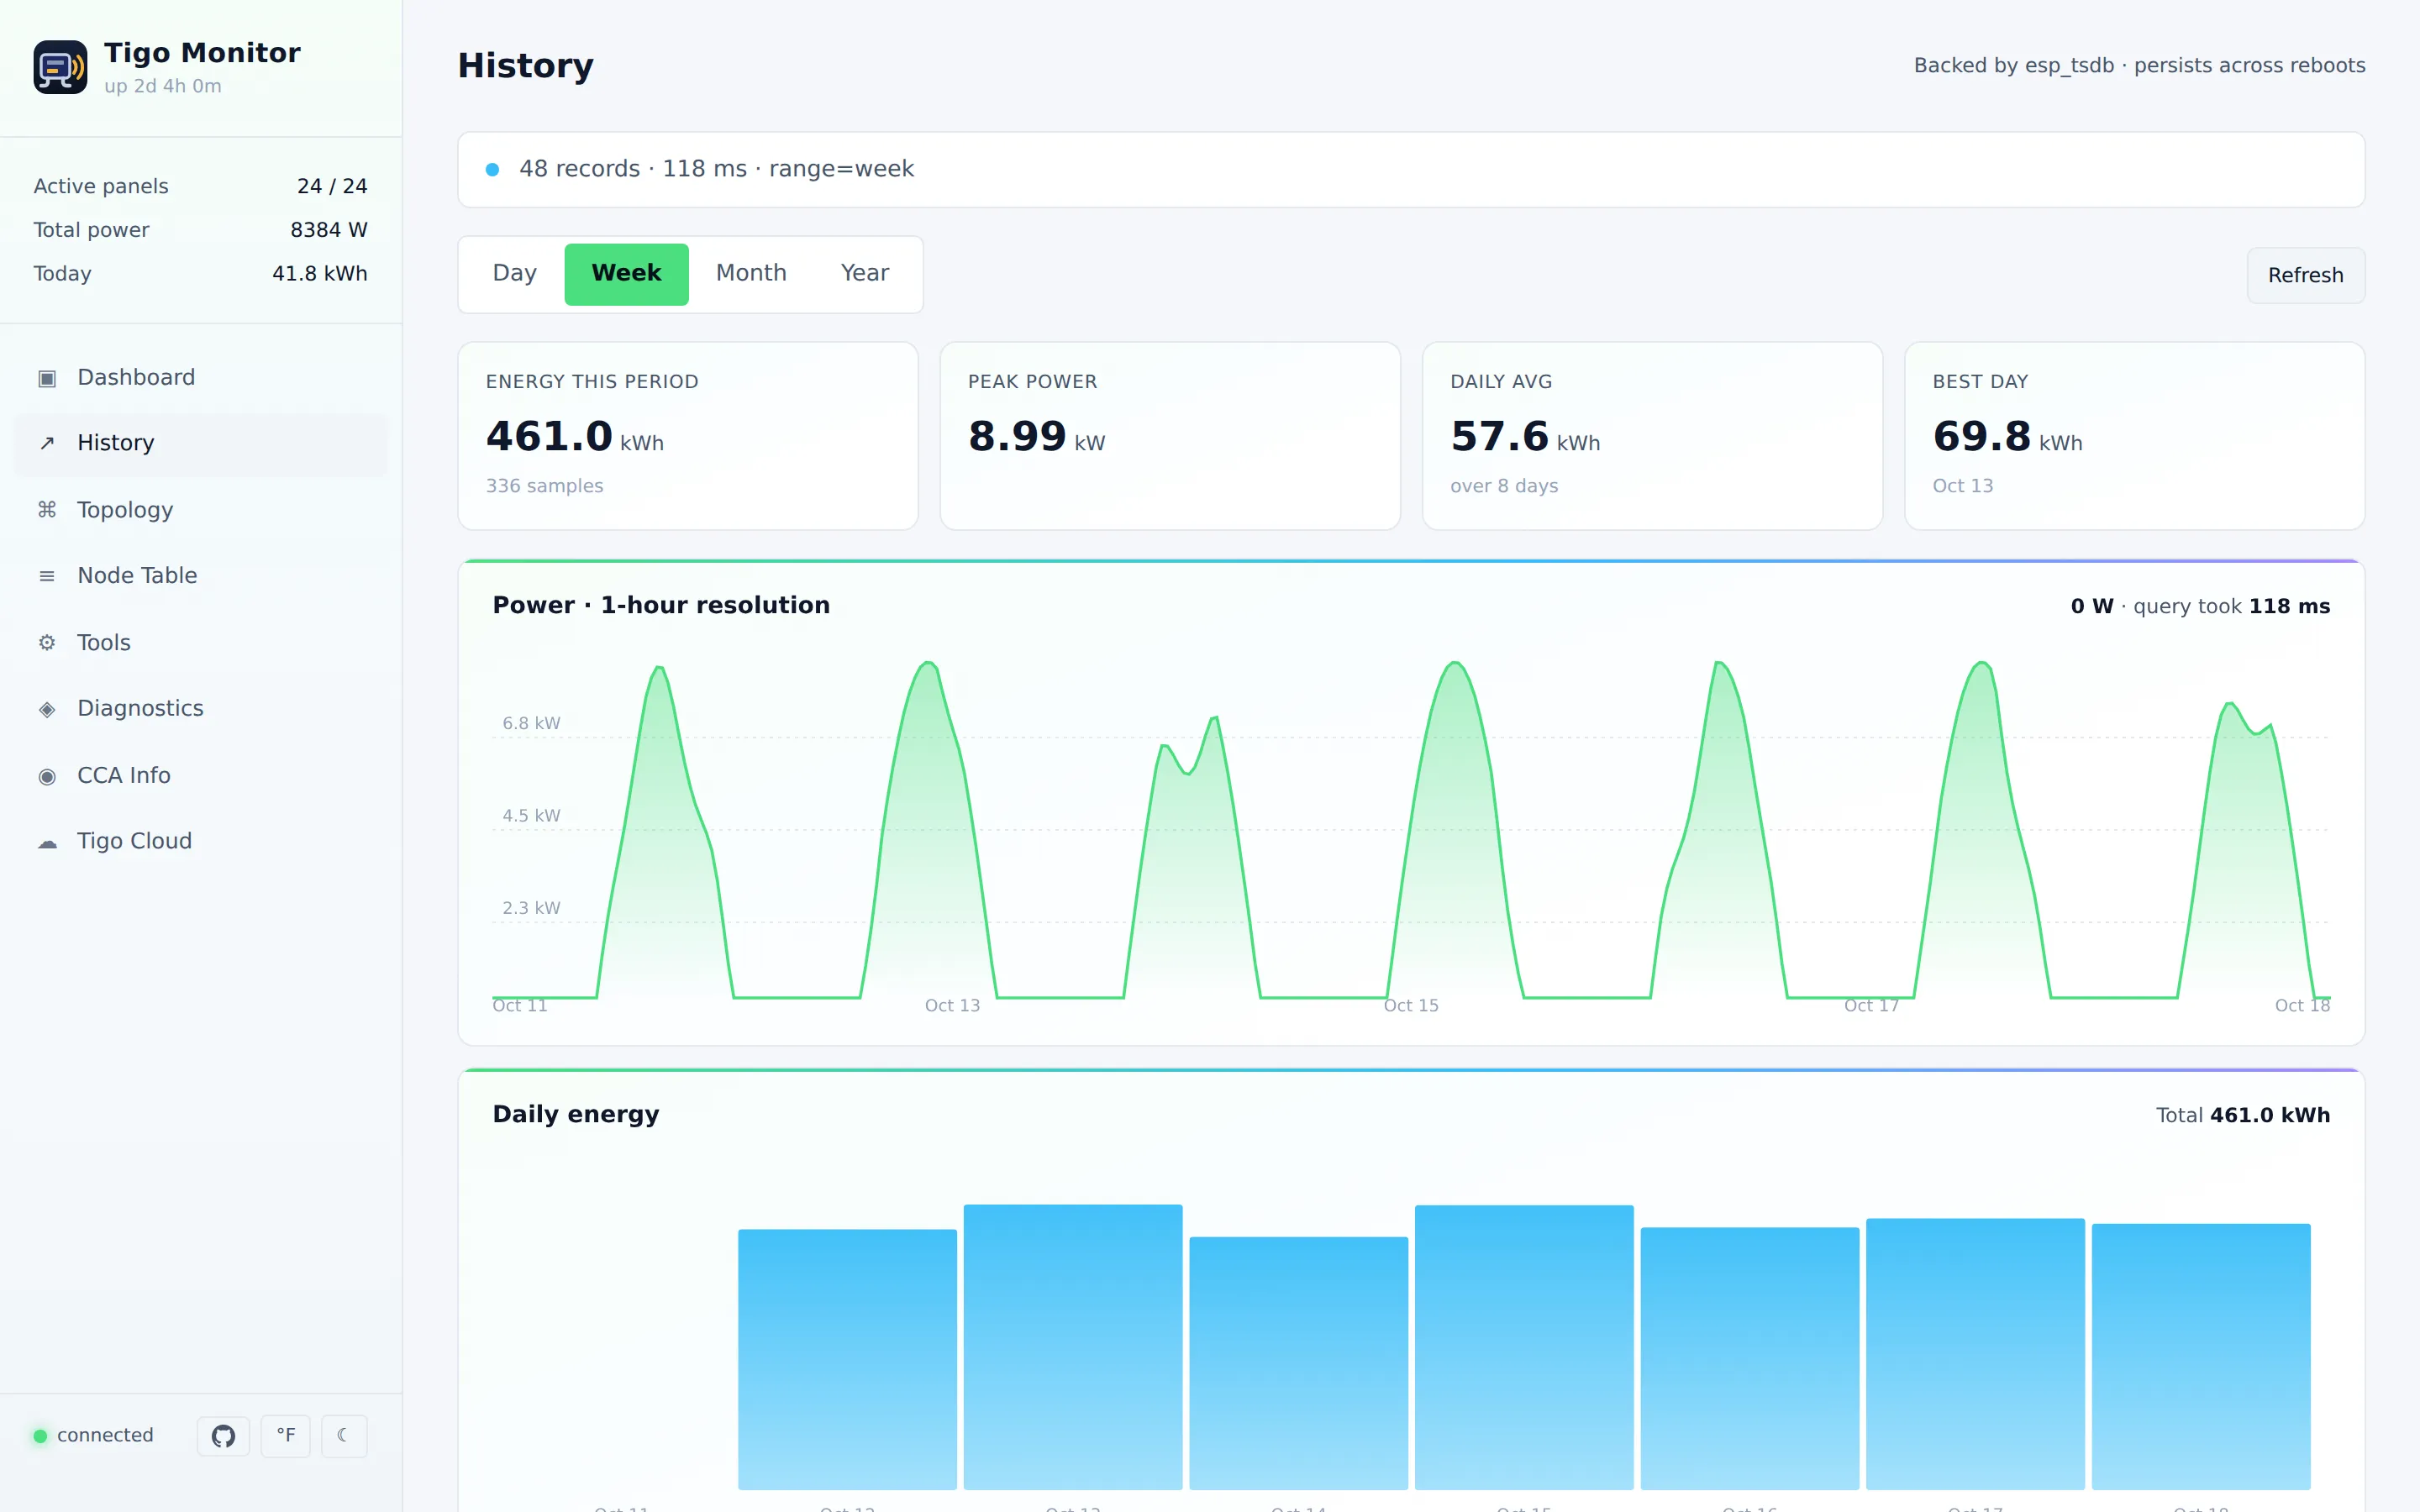Select the Week range tab
Image resolution: width=2420 pixels, height=1512 pixels.
[626, 273]
